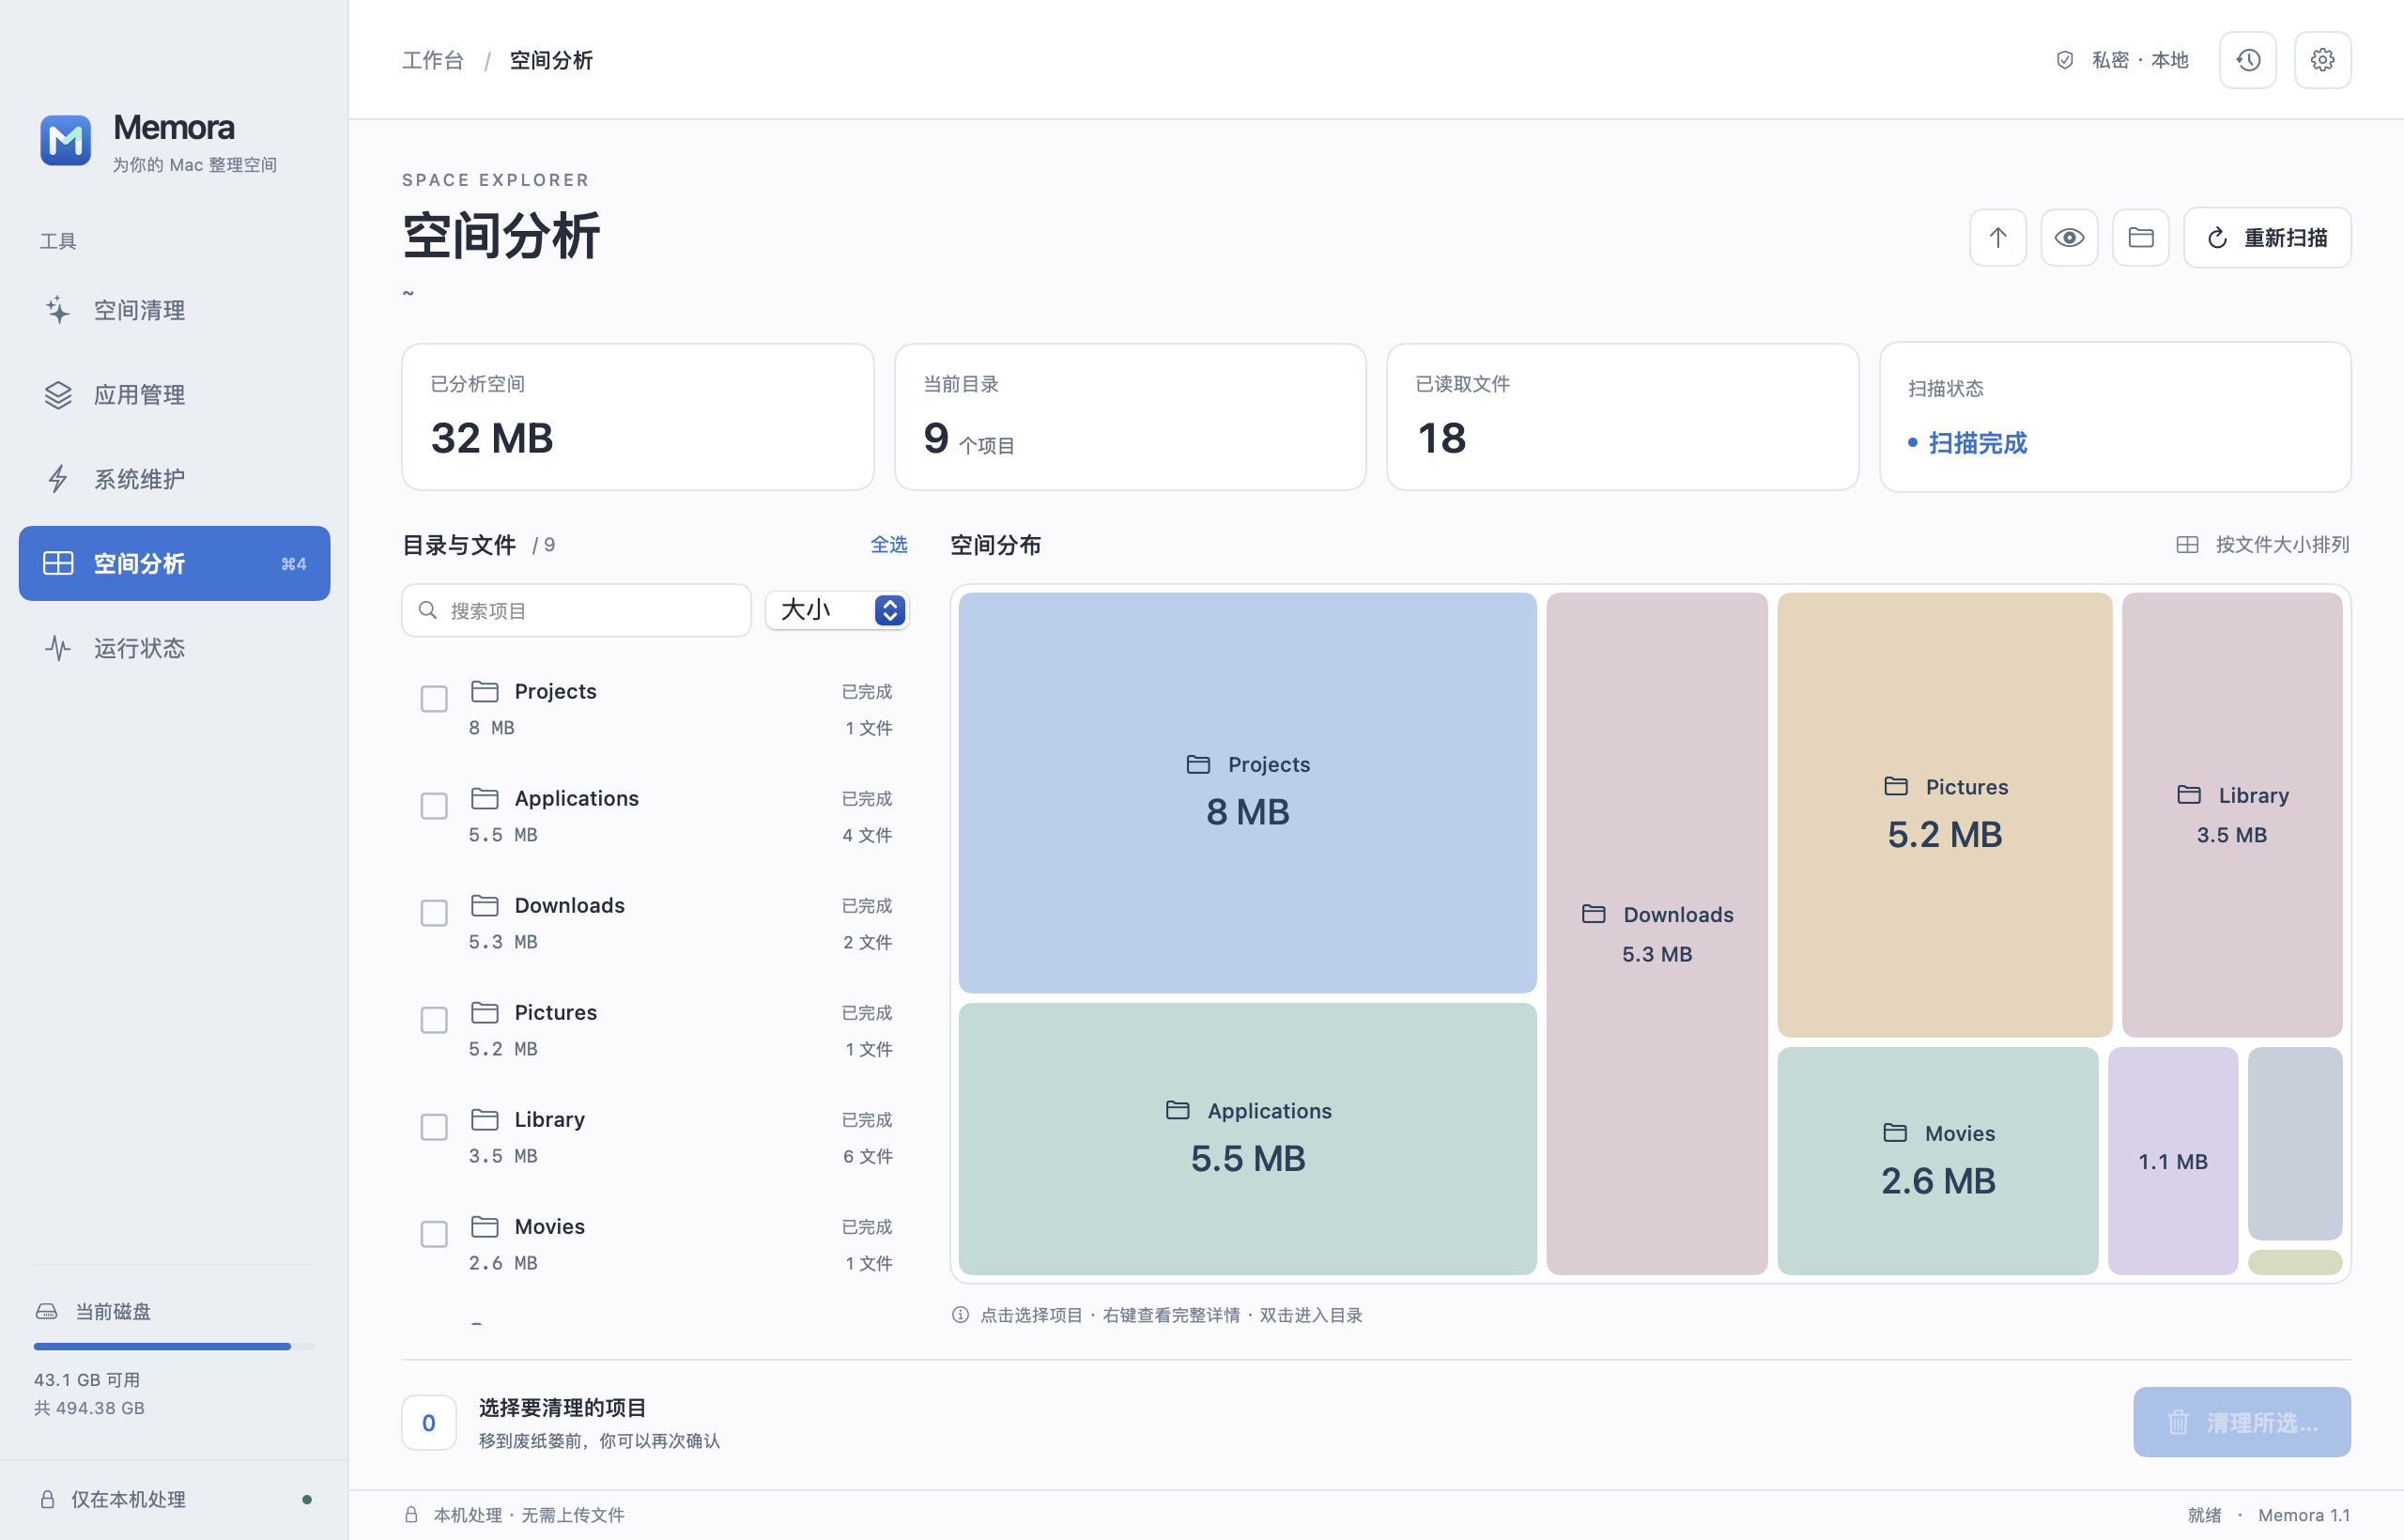Screen dimensions: 2404x1540
Task: Select the Pictures 5.2 MB treemap block
Action: click(1944, 815)
